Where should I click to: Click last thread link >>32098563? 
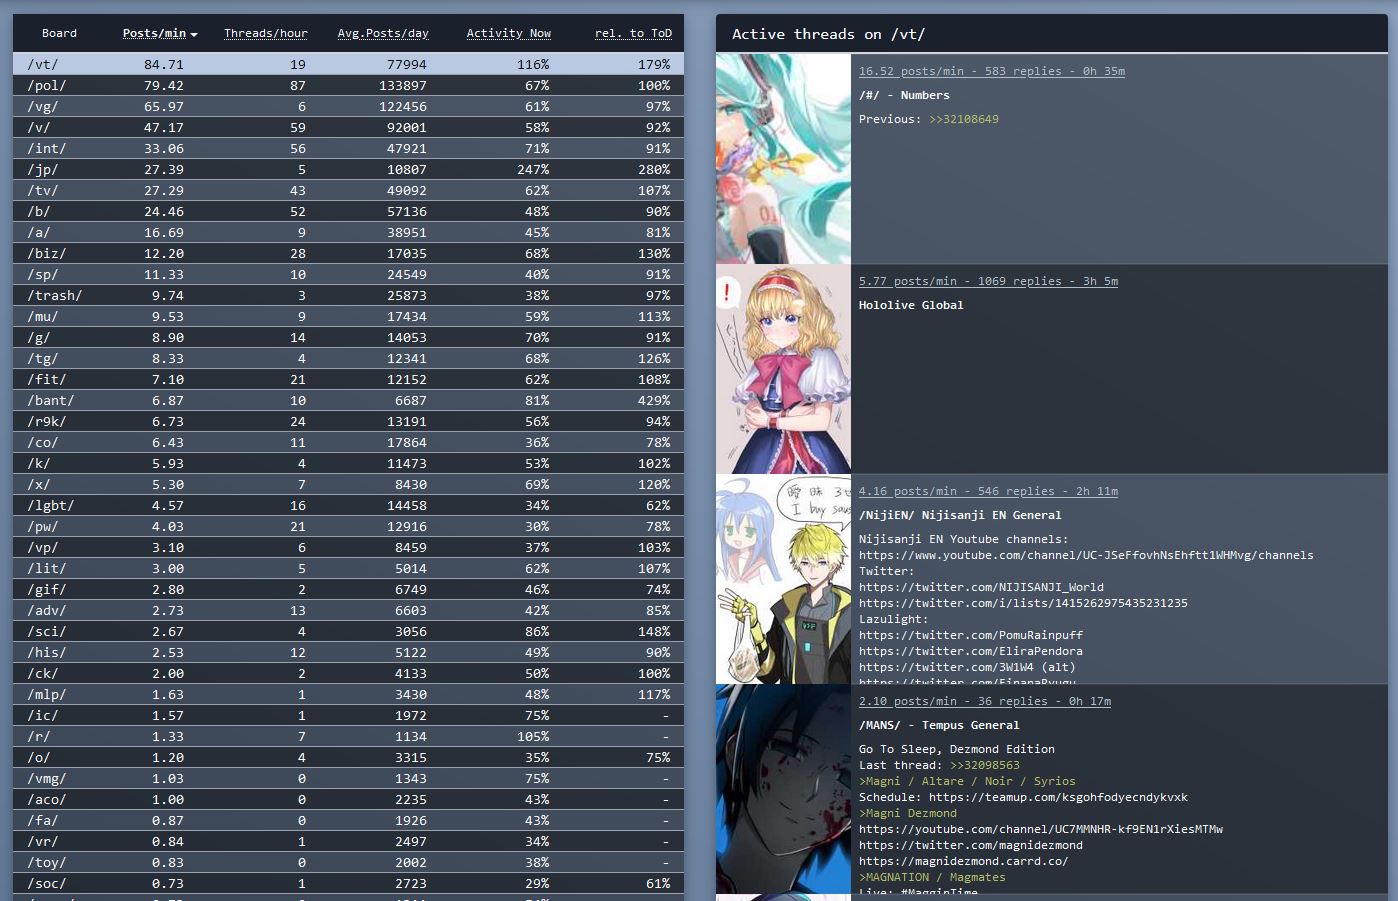[x=984, y=765]
